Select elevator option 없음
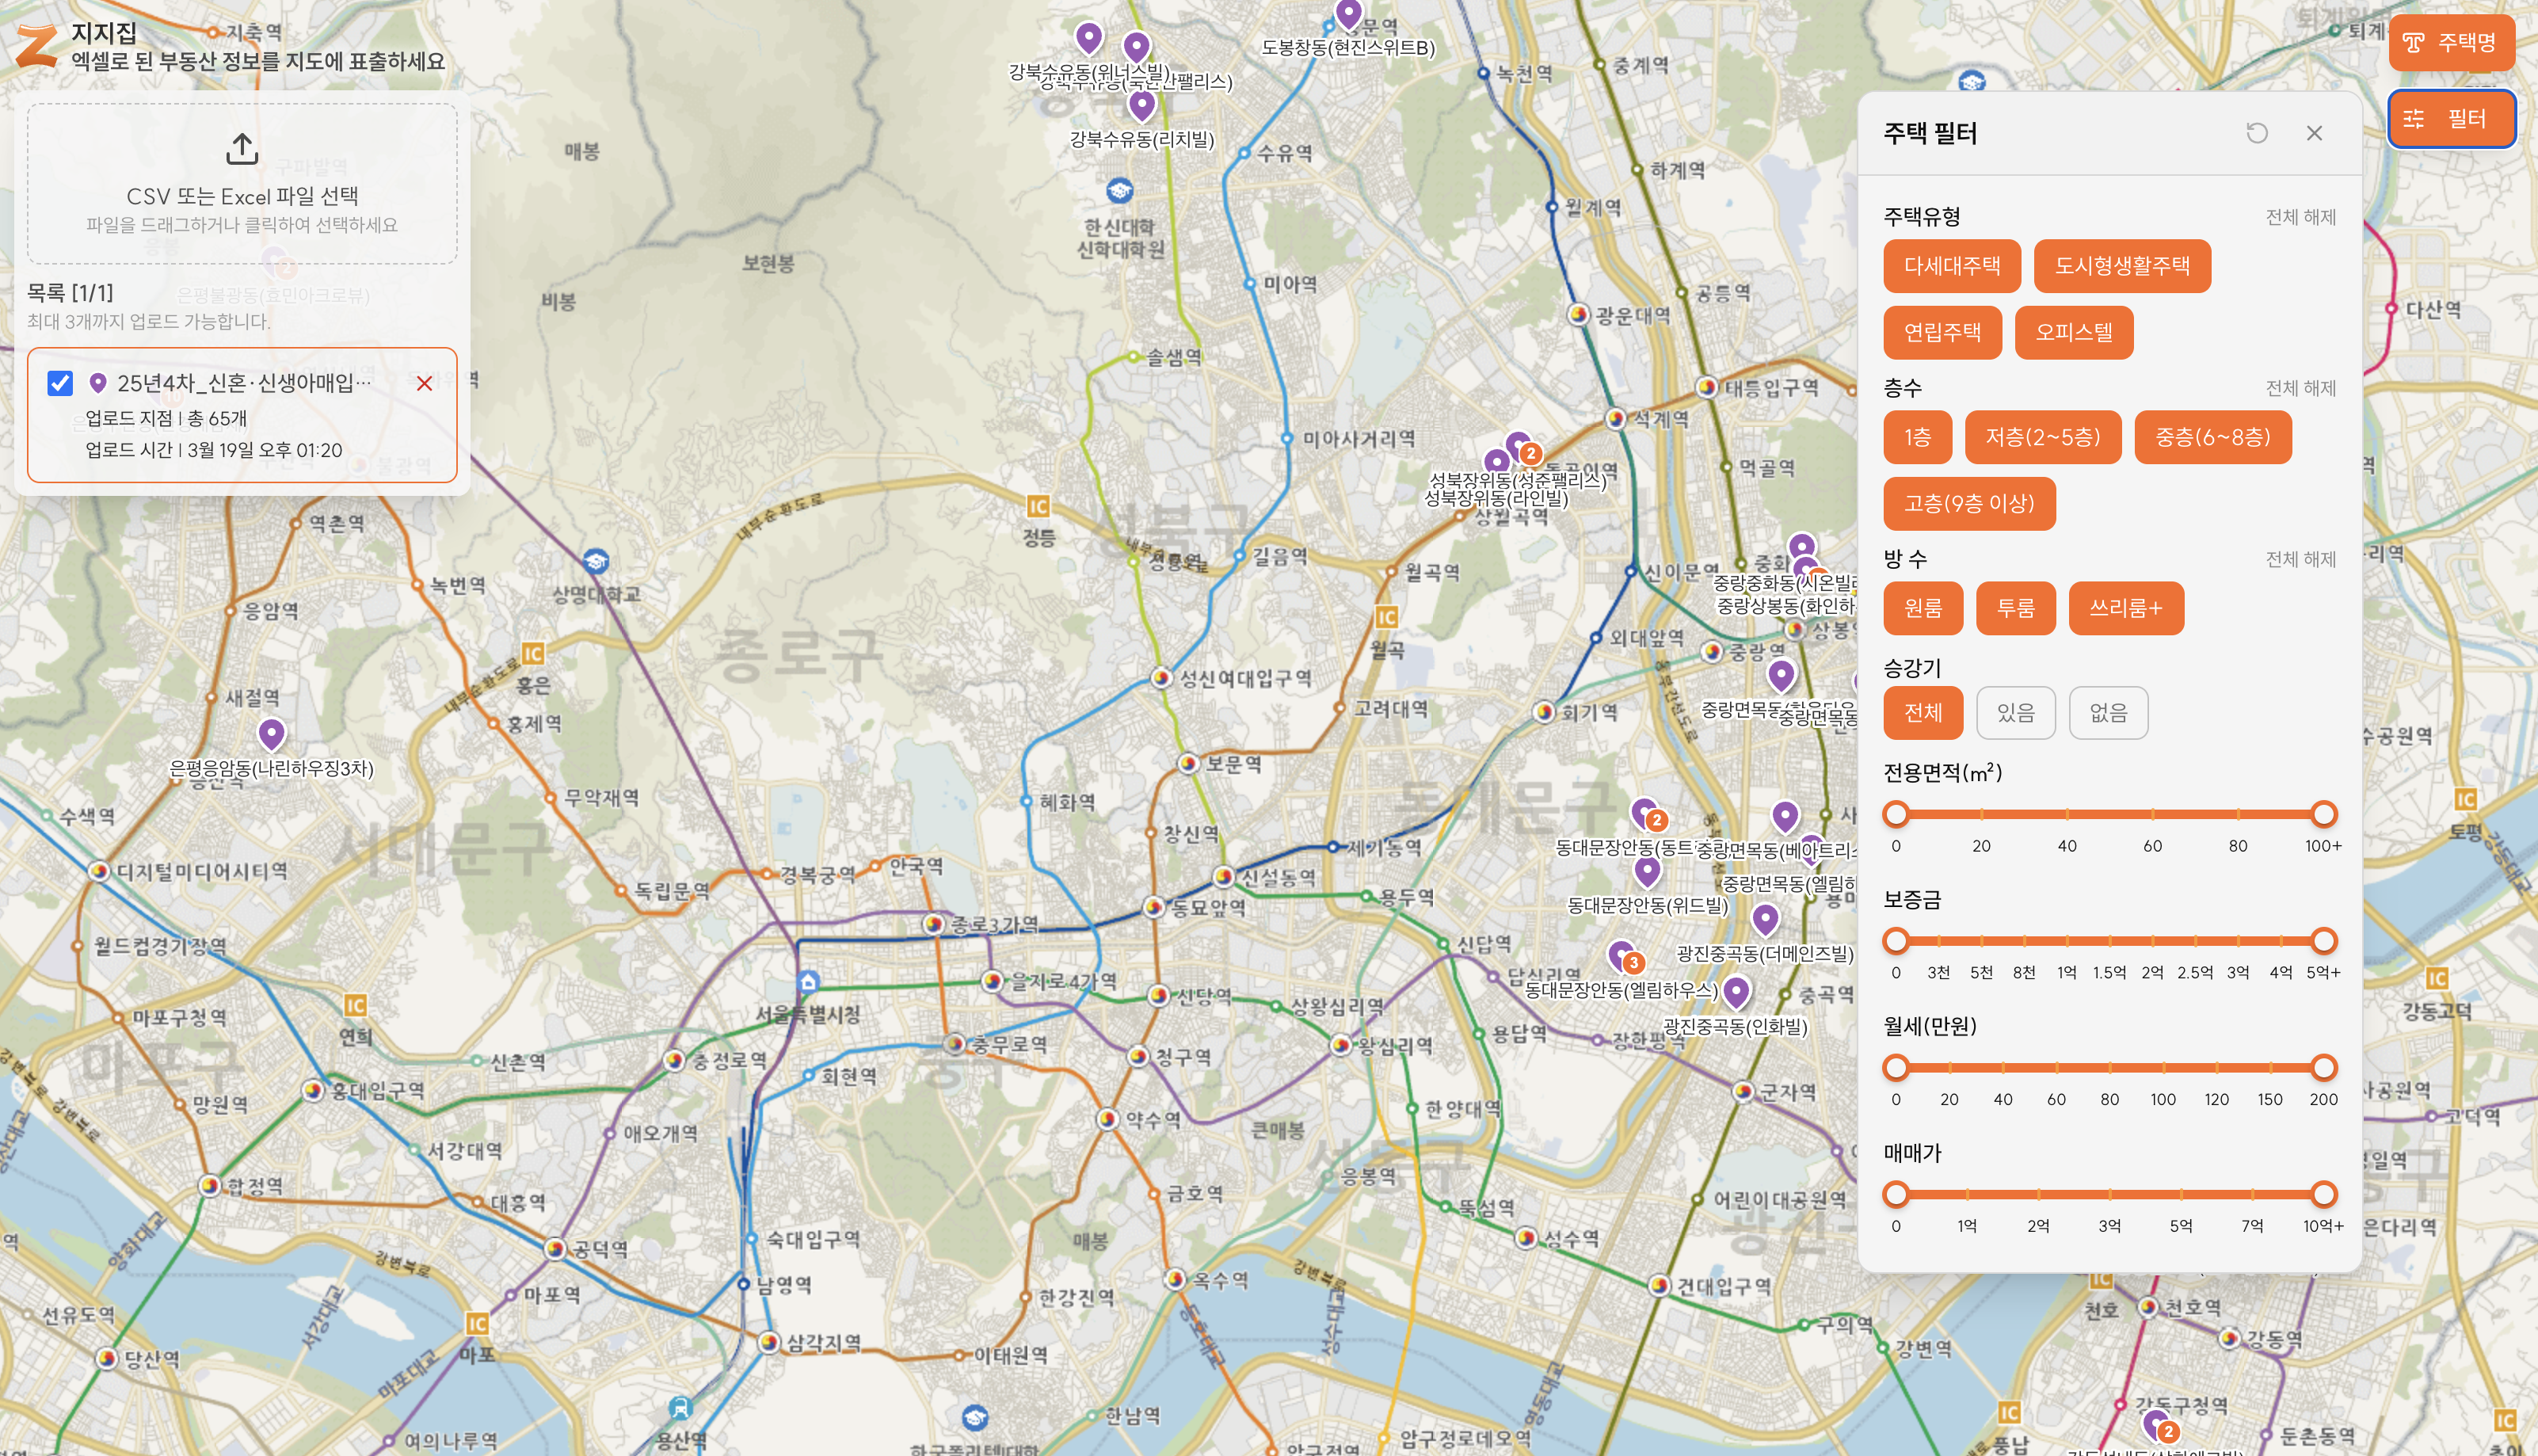The height and width of the screenshot is (1456, 2538). click(x=2107, y=712)
